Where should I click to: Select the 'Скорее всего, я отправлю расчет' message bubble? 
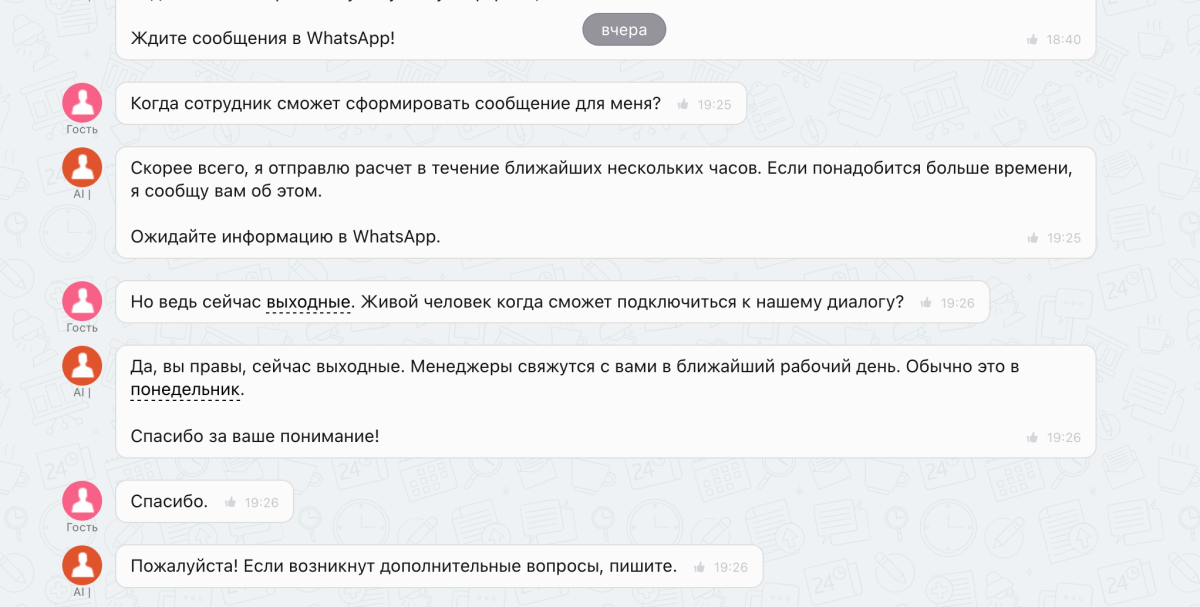pos(600,180)
